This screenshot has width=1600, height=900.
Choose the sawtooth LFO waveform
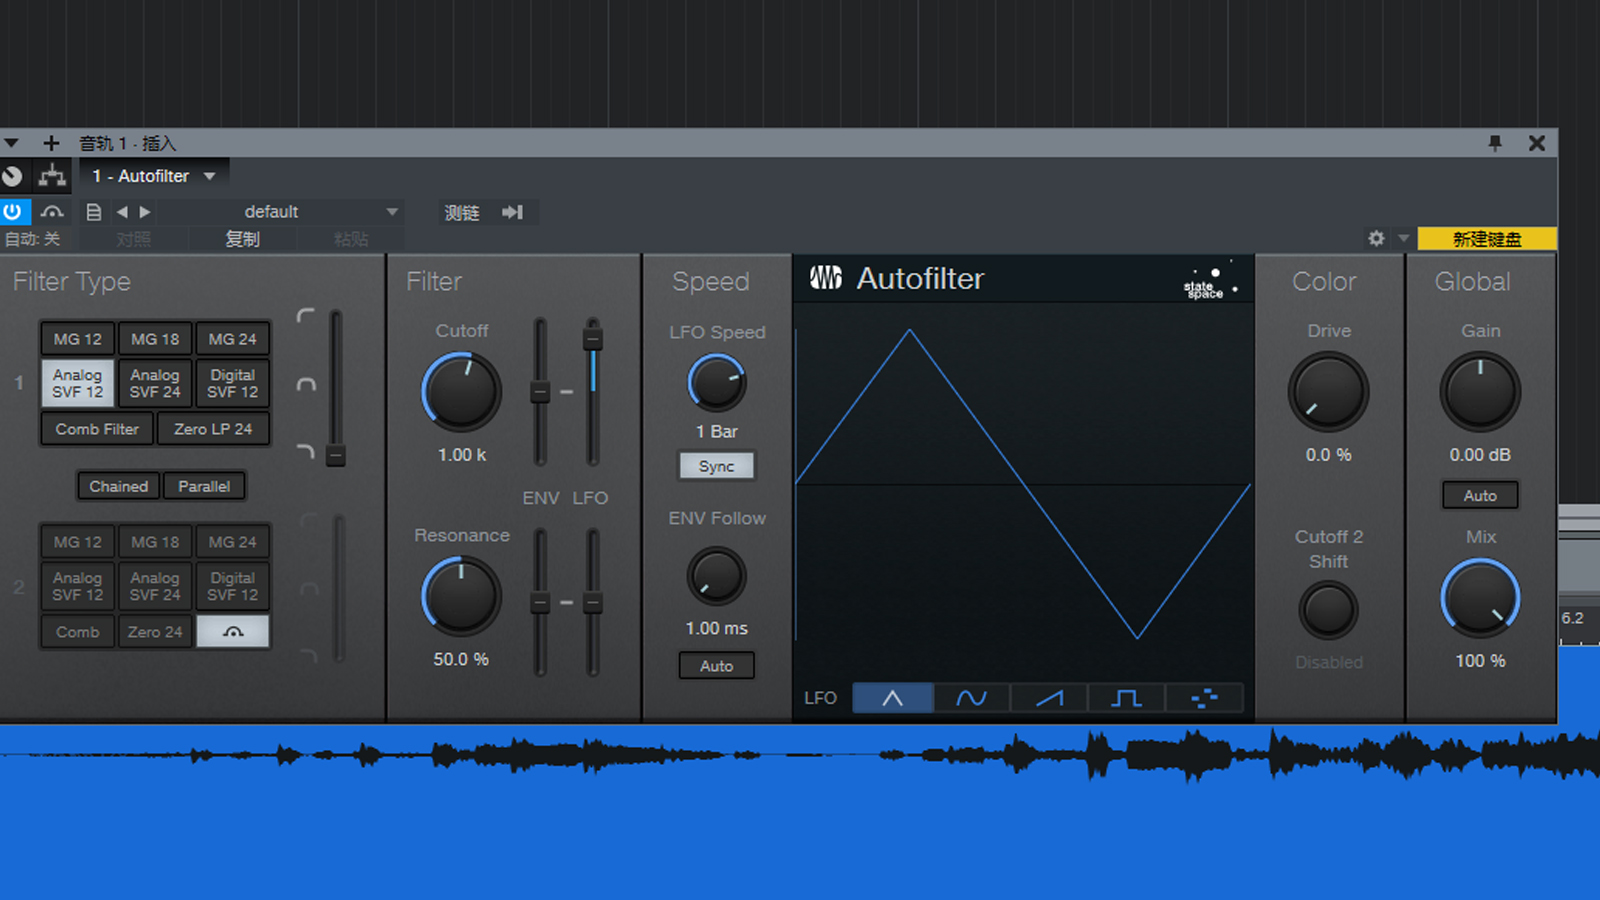click(x=1049, y=698)
